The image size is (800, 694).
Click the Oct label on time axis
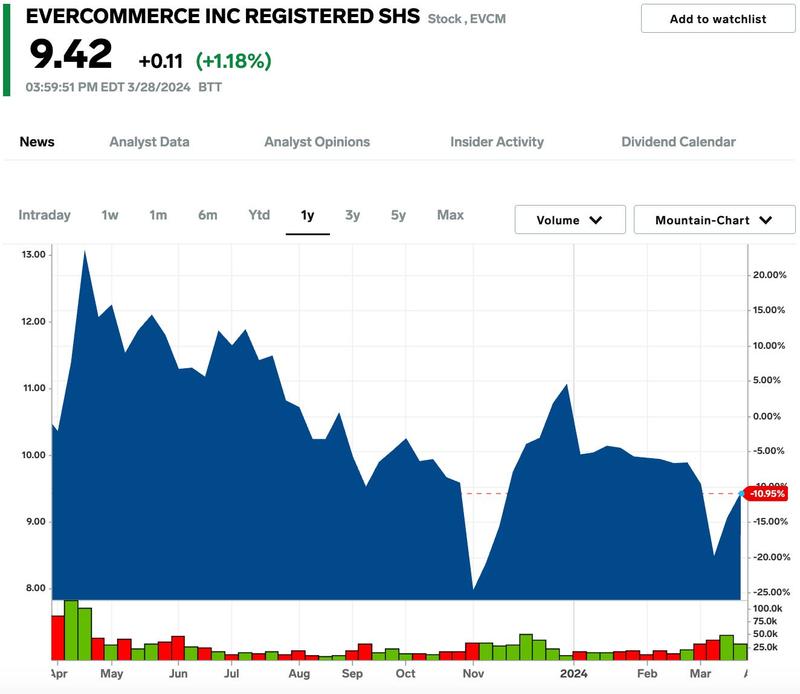click(x=405, y=674)
